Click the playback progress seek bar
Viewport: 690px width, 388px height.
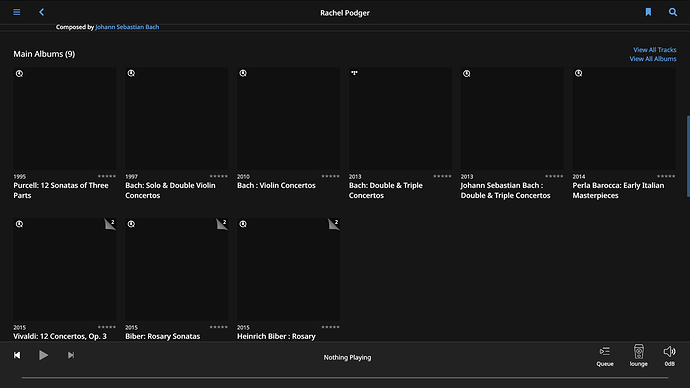click(345, 377)
